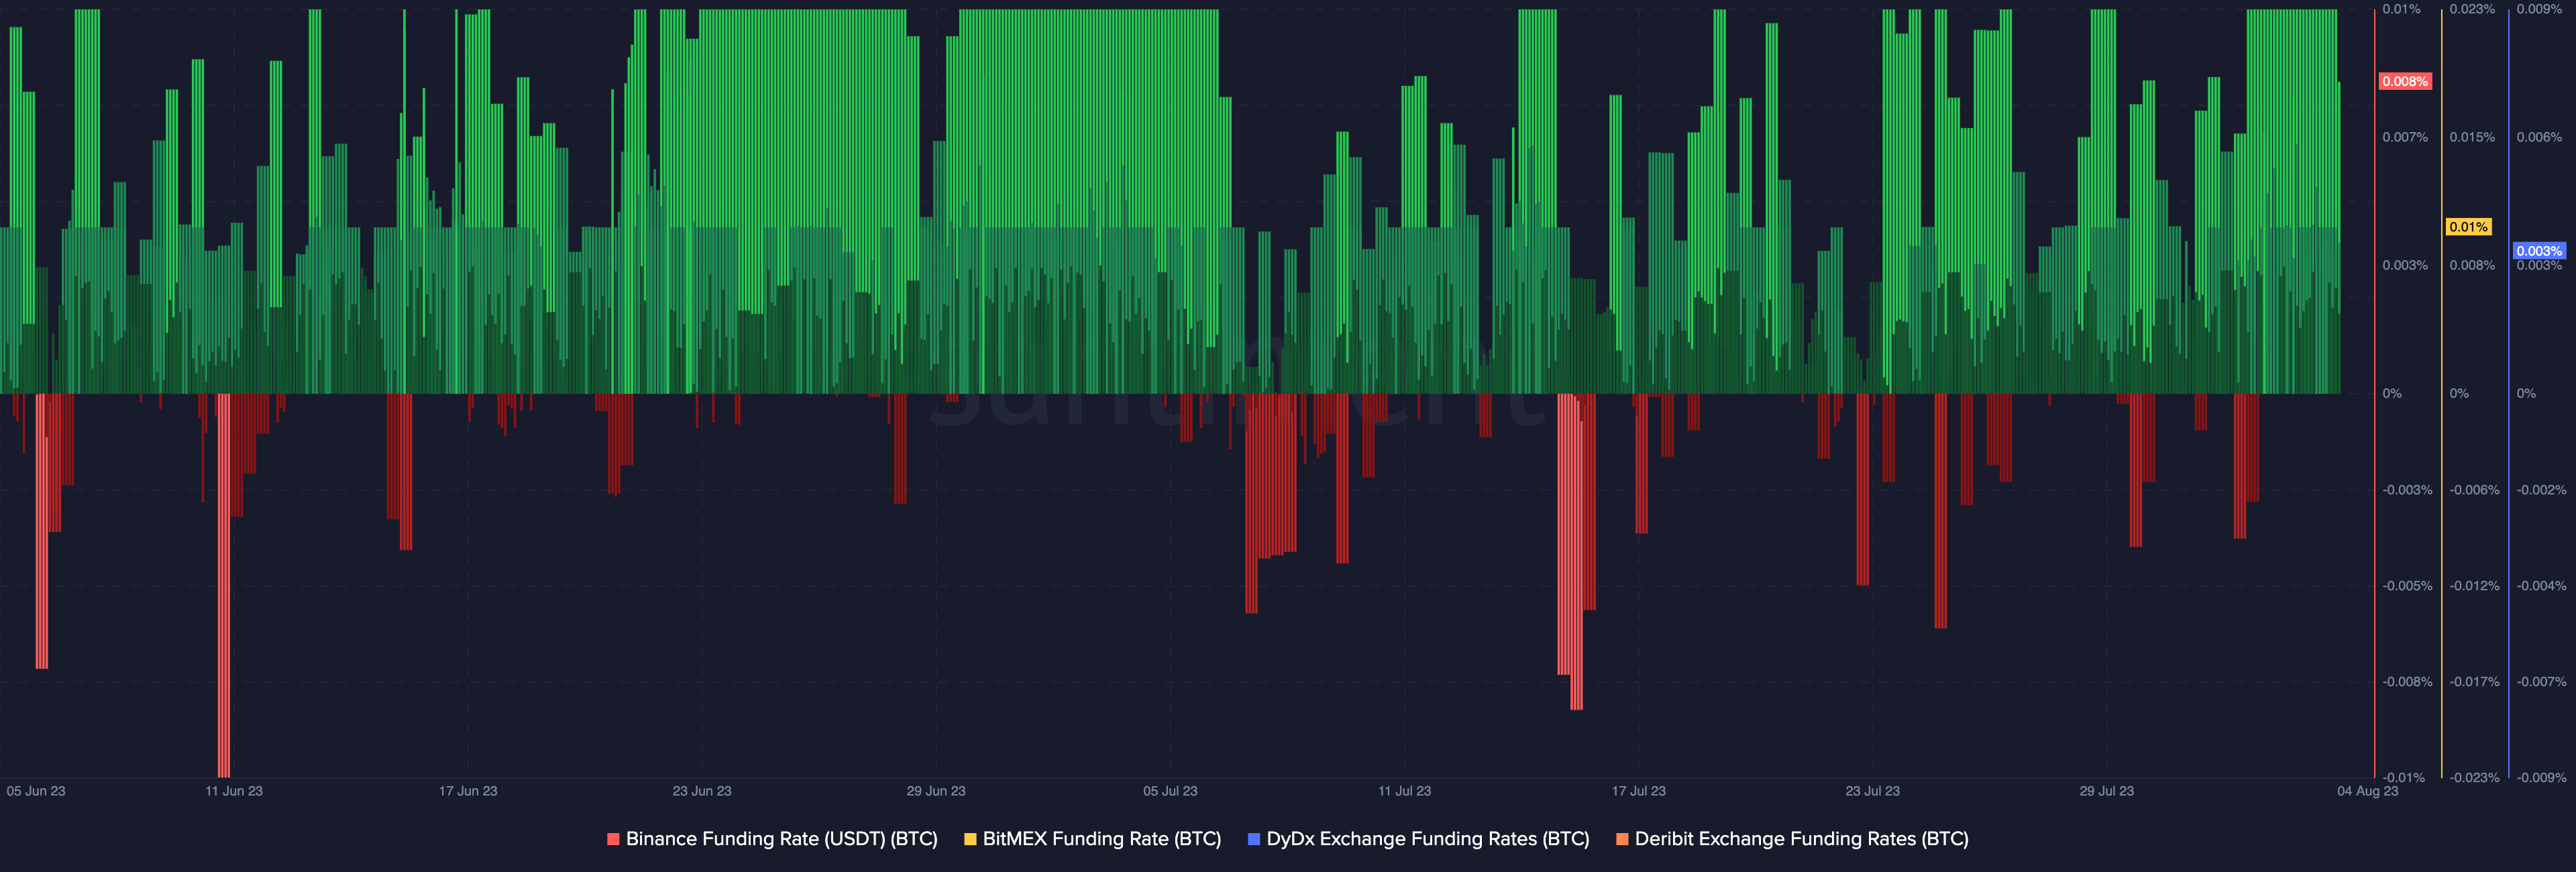This screenshot has width=2576, height=872.
Task: Click the 11 Jun 23 date label
Action: [x=234, y=791]
